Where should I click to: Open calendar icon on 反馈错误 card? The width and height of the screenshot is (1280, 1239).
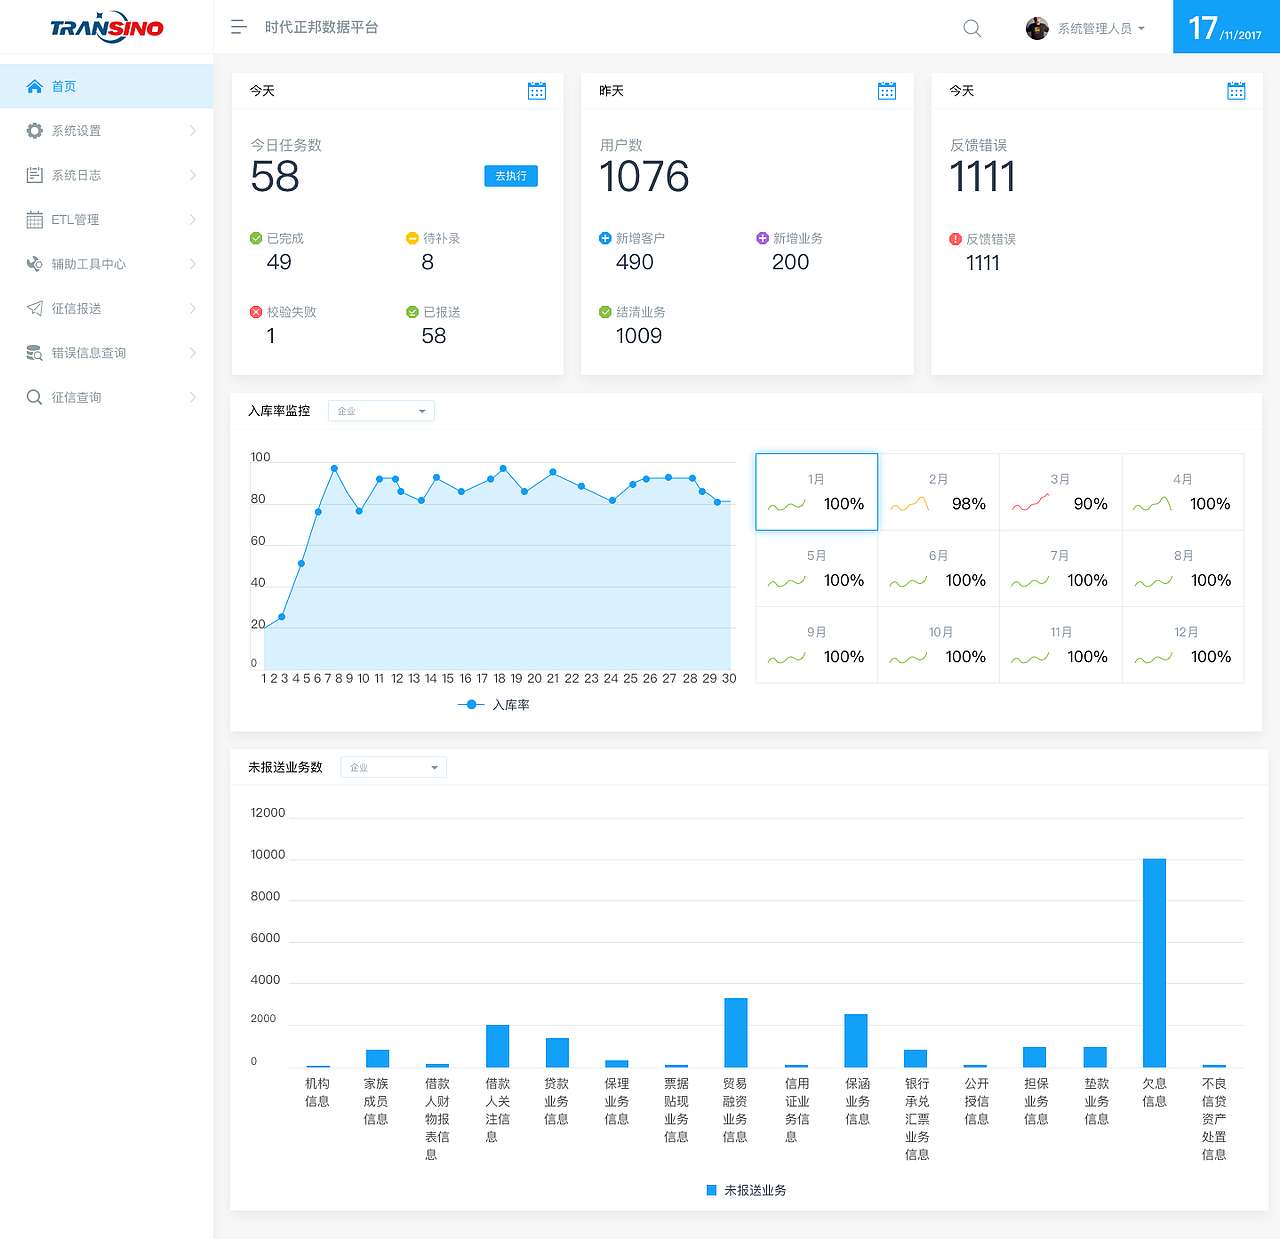(x=1236, y=91)
